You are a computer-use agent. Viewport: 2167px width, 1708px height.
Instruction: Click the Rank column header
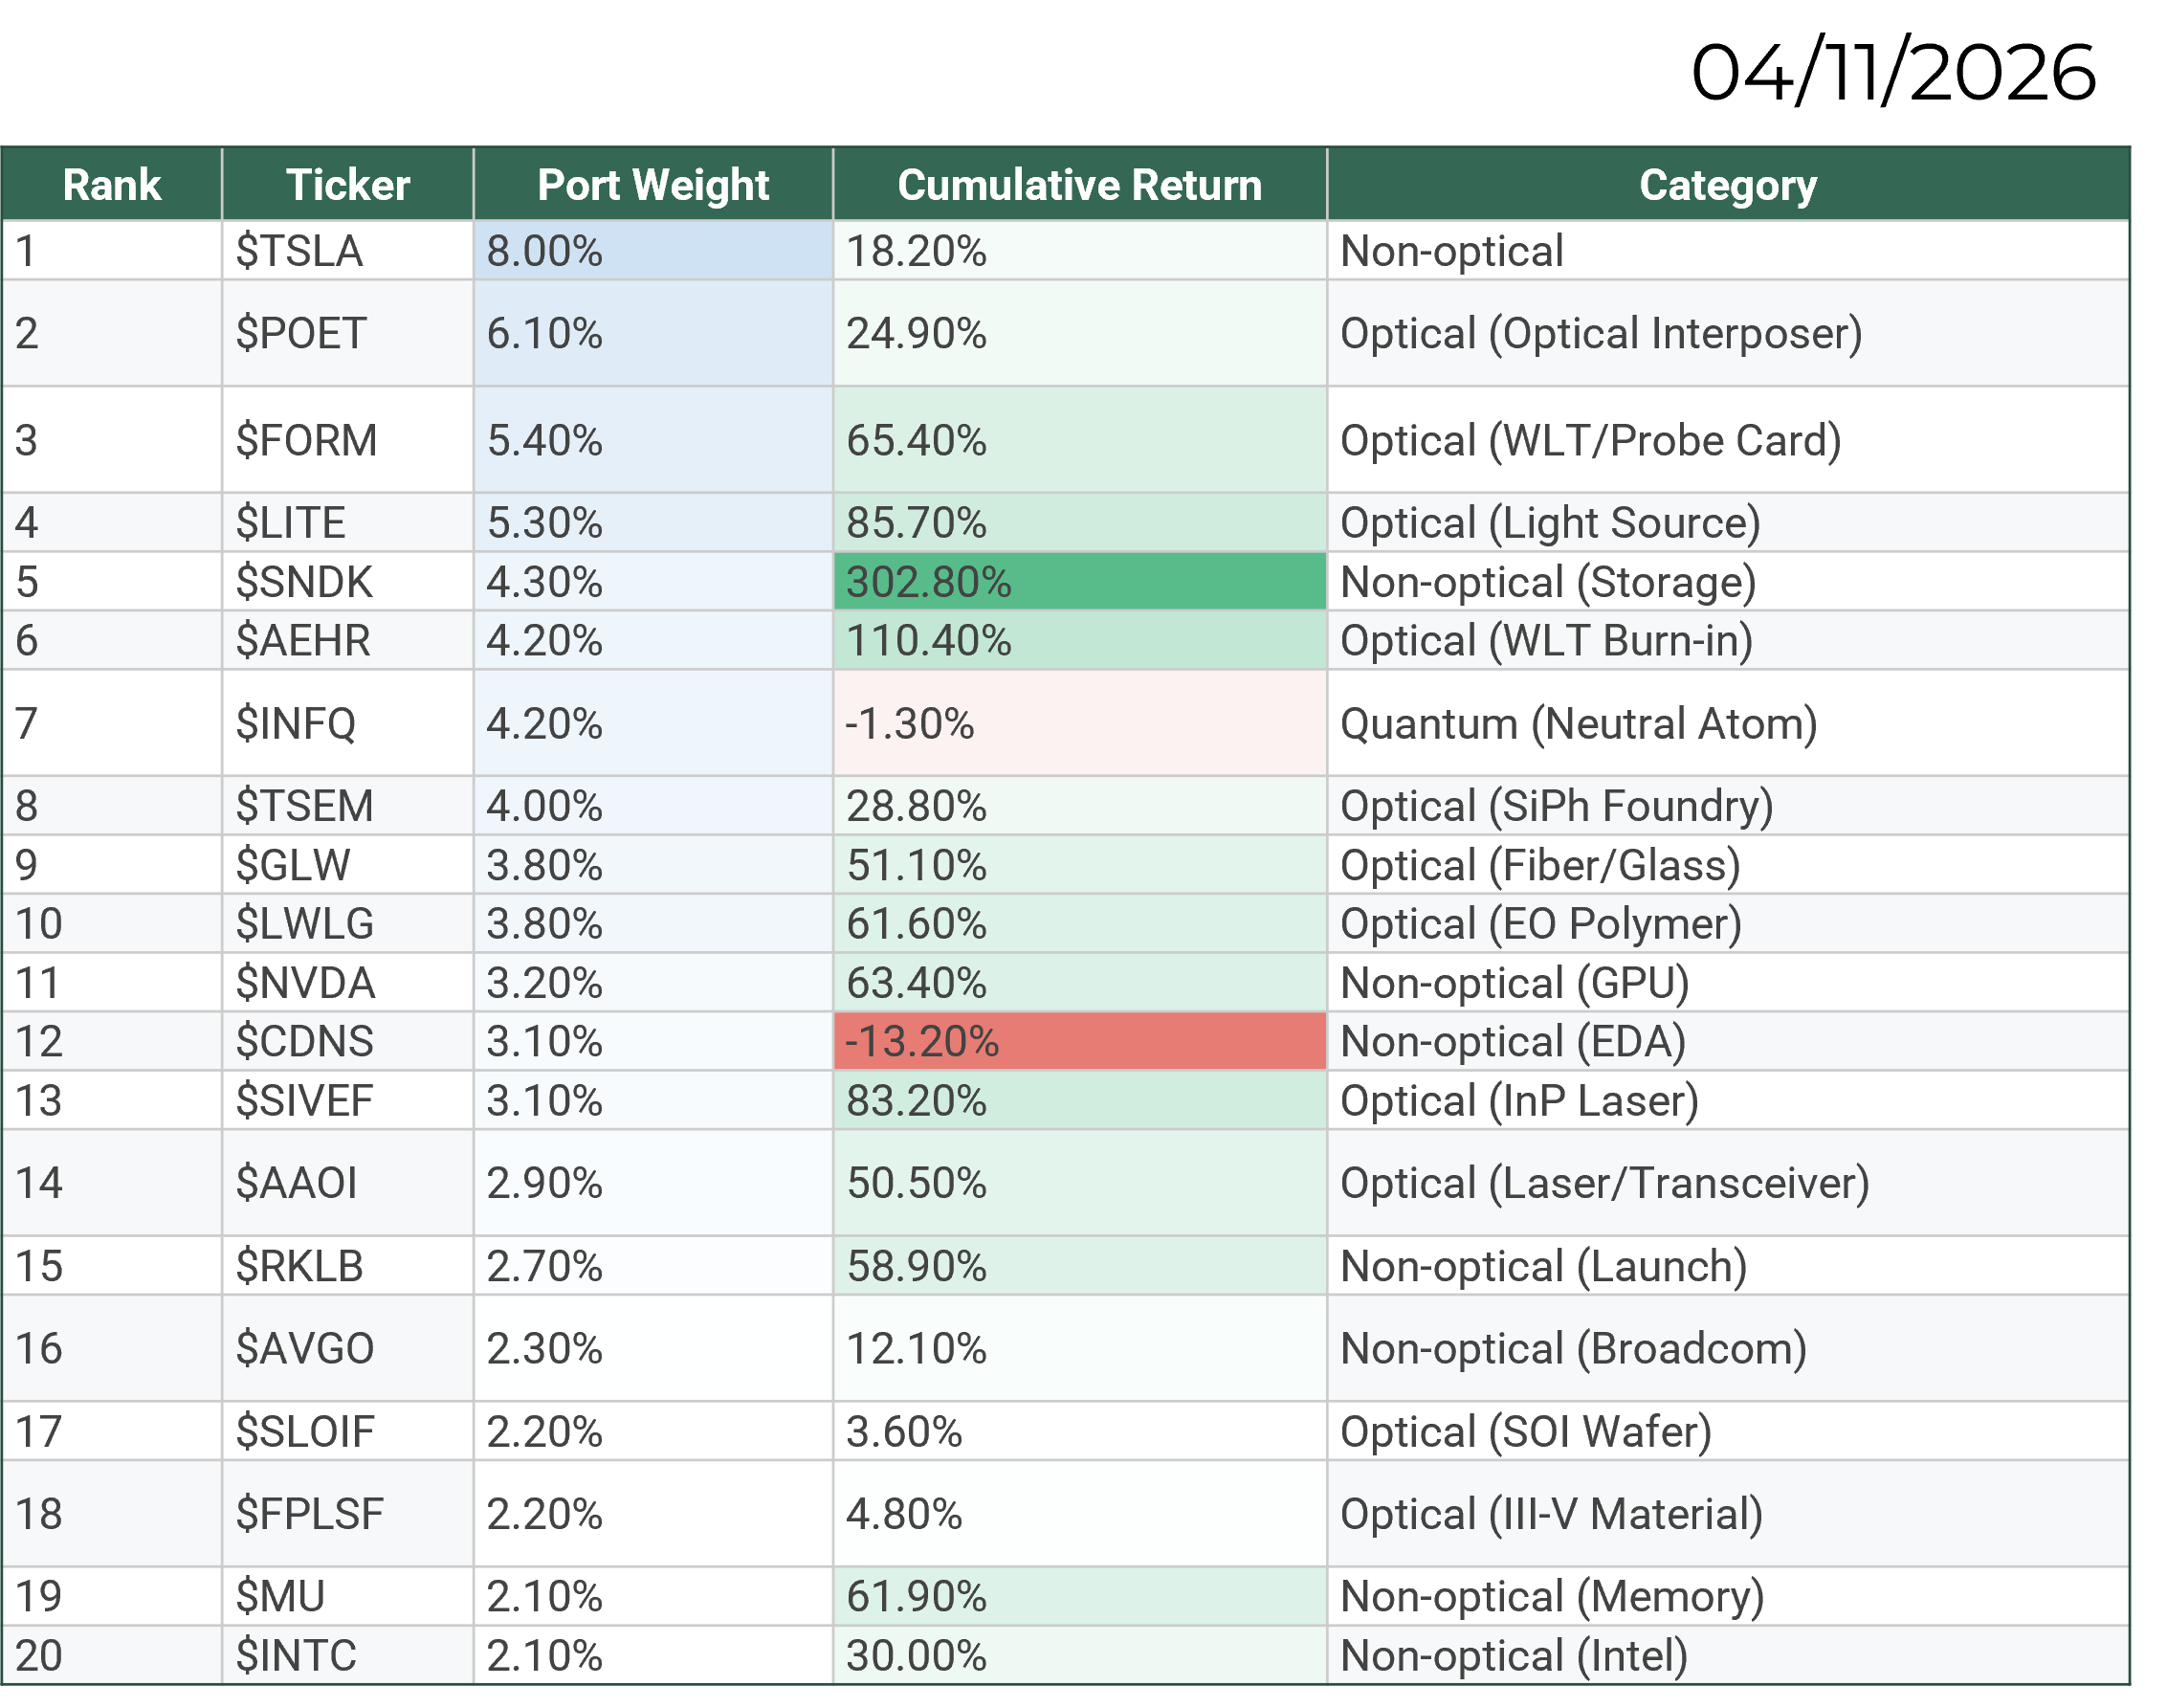[x=111, y=185]
